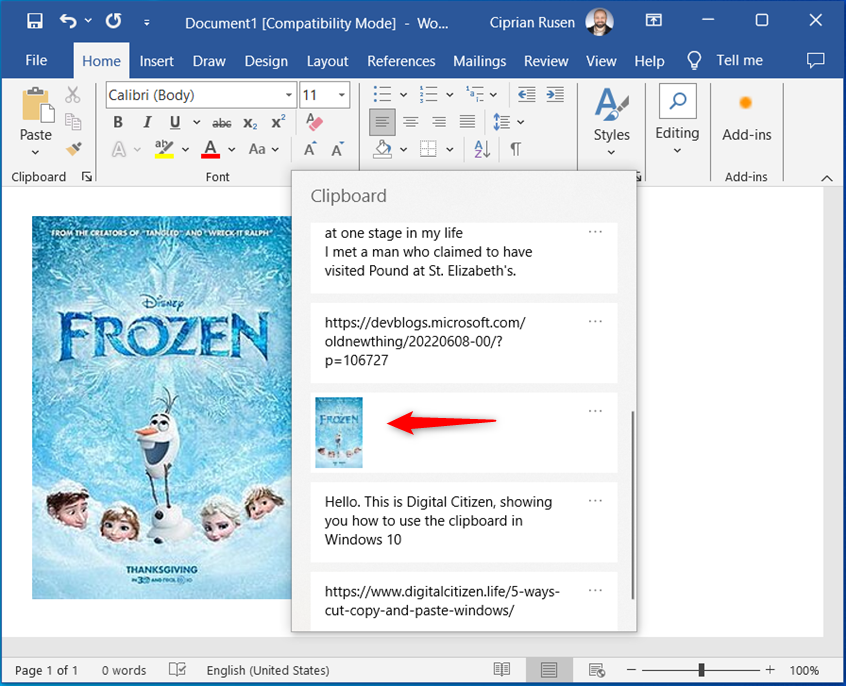Apply paragraph shading with the paint bucket

point(382,149)
